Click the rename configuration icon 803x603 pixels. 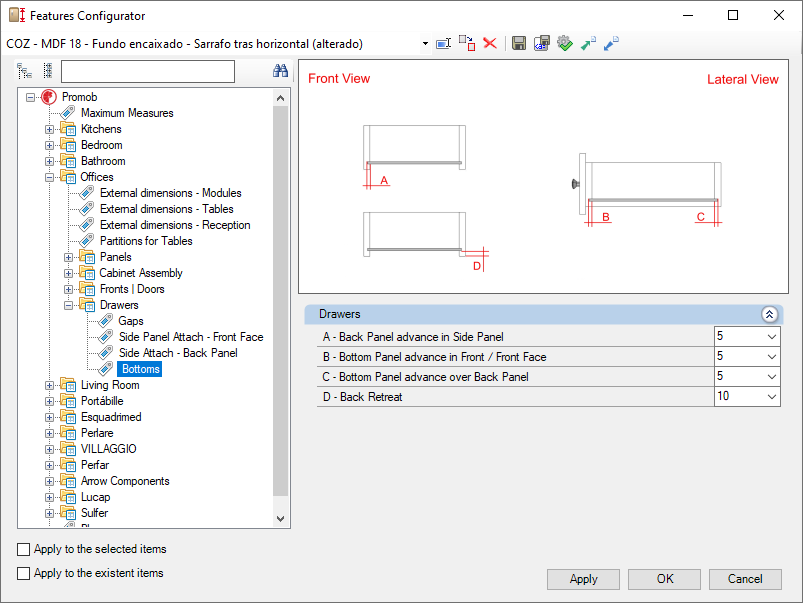pyautogui.click(x=443, y=44)
